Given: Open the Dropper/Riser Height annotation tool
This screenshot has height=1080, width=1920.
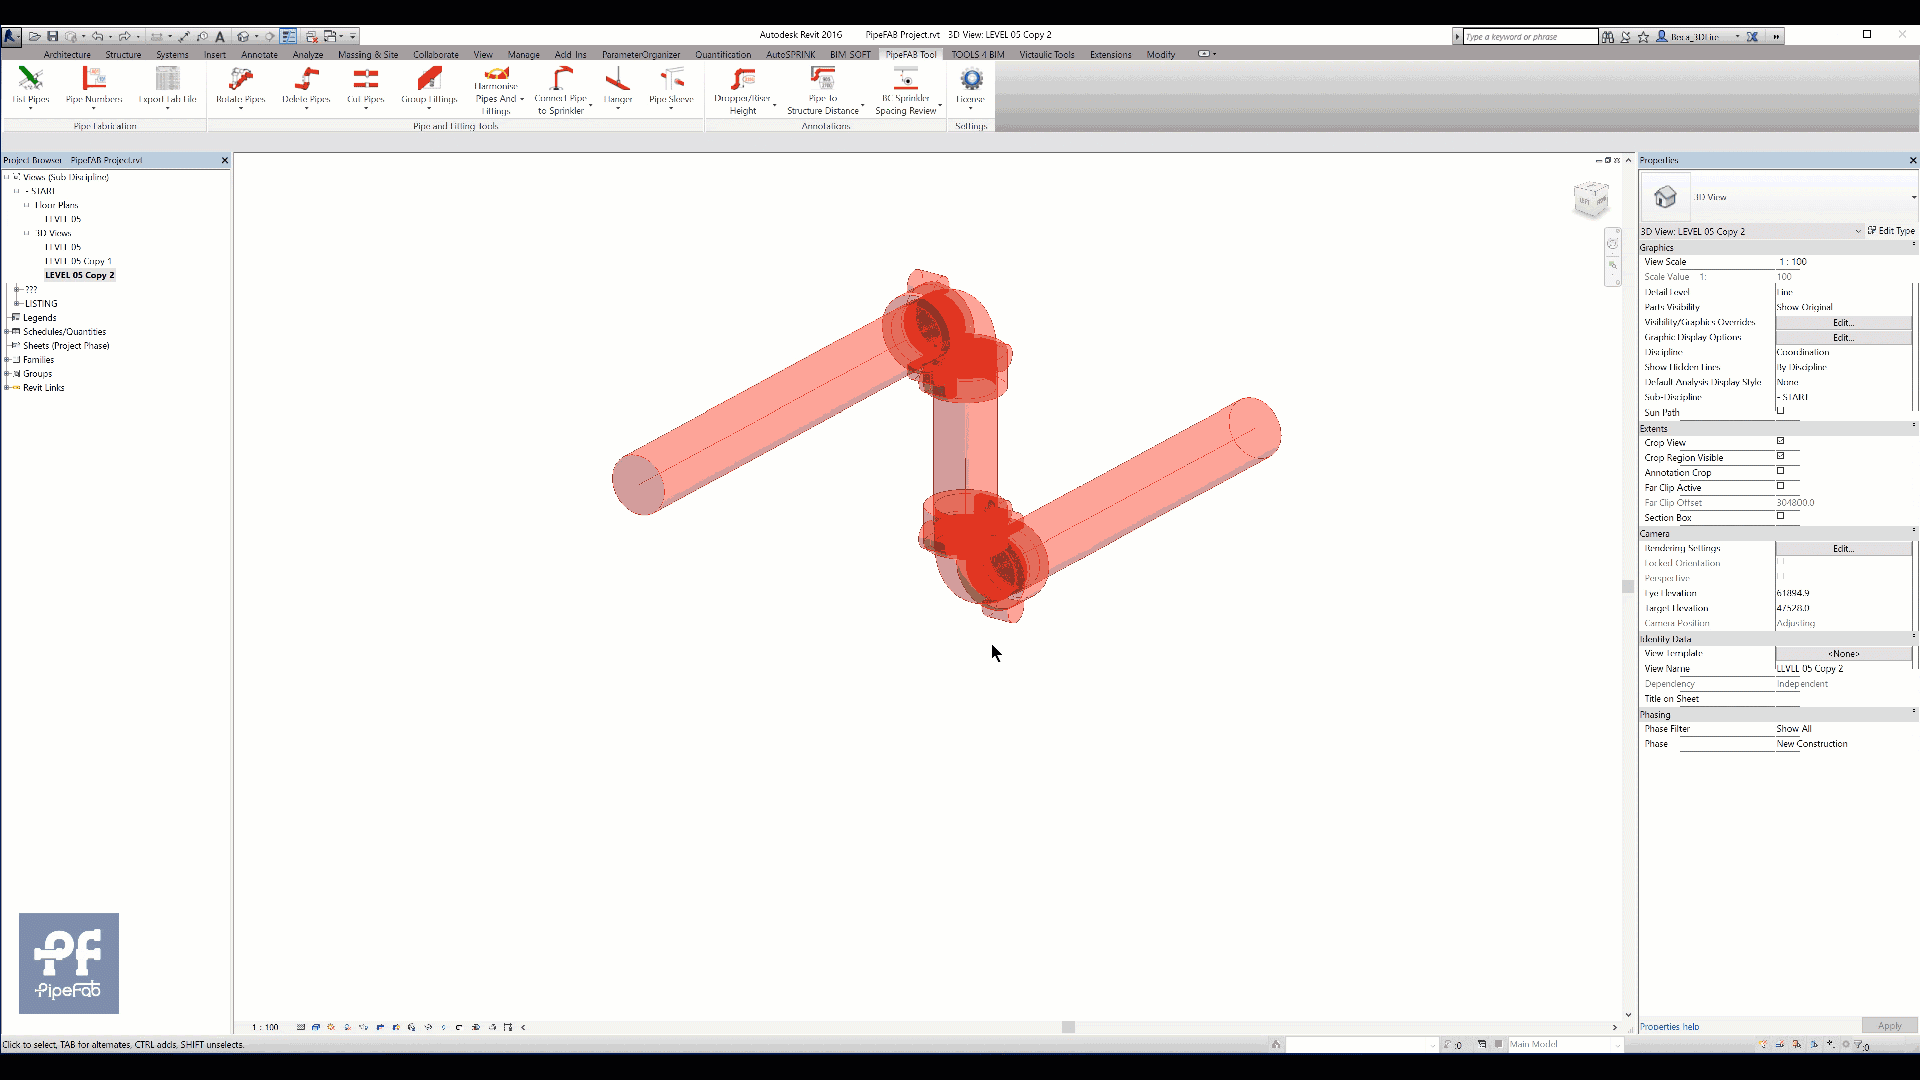Looking at the screenshot, I should [x=743, y=90].
